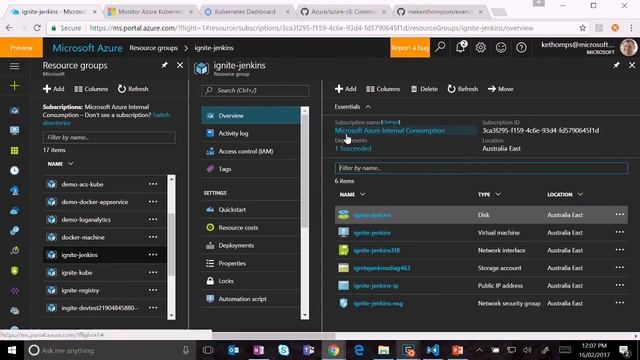Click the search magnifier in top bar
The image size is (640, 360).
(x=440, y=47)
